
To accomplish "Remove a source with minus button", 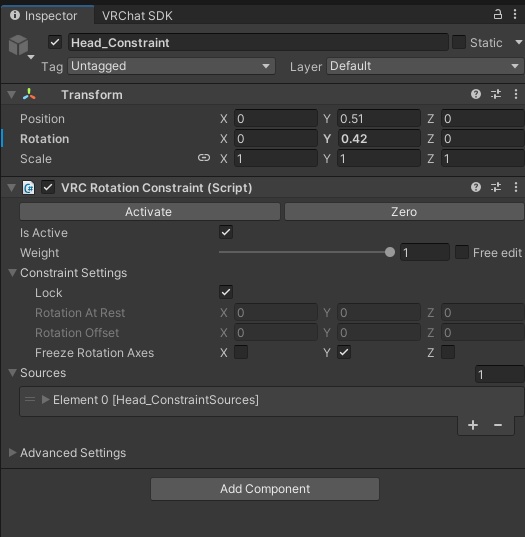I will click(x=498, y=425).
